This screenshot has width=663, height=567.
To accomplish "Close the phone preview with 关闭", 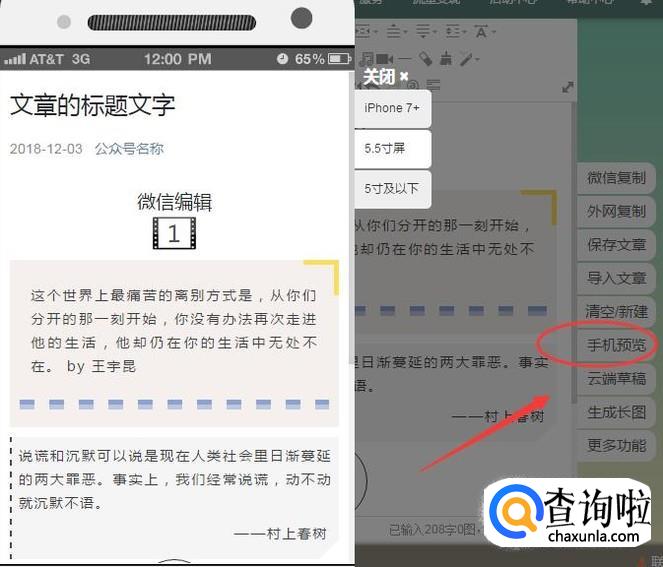I will pyautogui.click(x=385, y=76).
